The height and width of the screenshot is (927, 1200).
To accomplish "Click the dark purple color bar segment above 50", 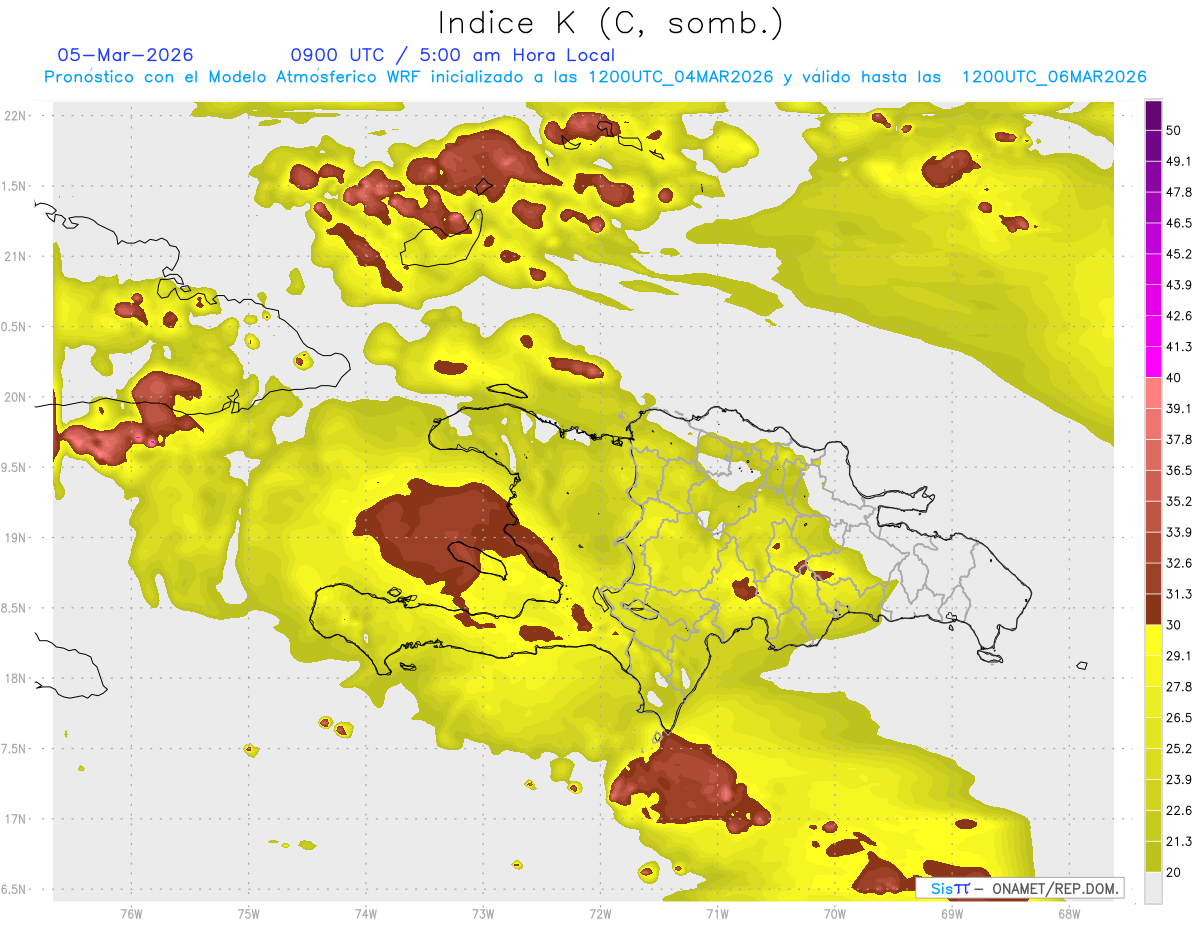I will [x=1153, y=115].
